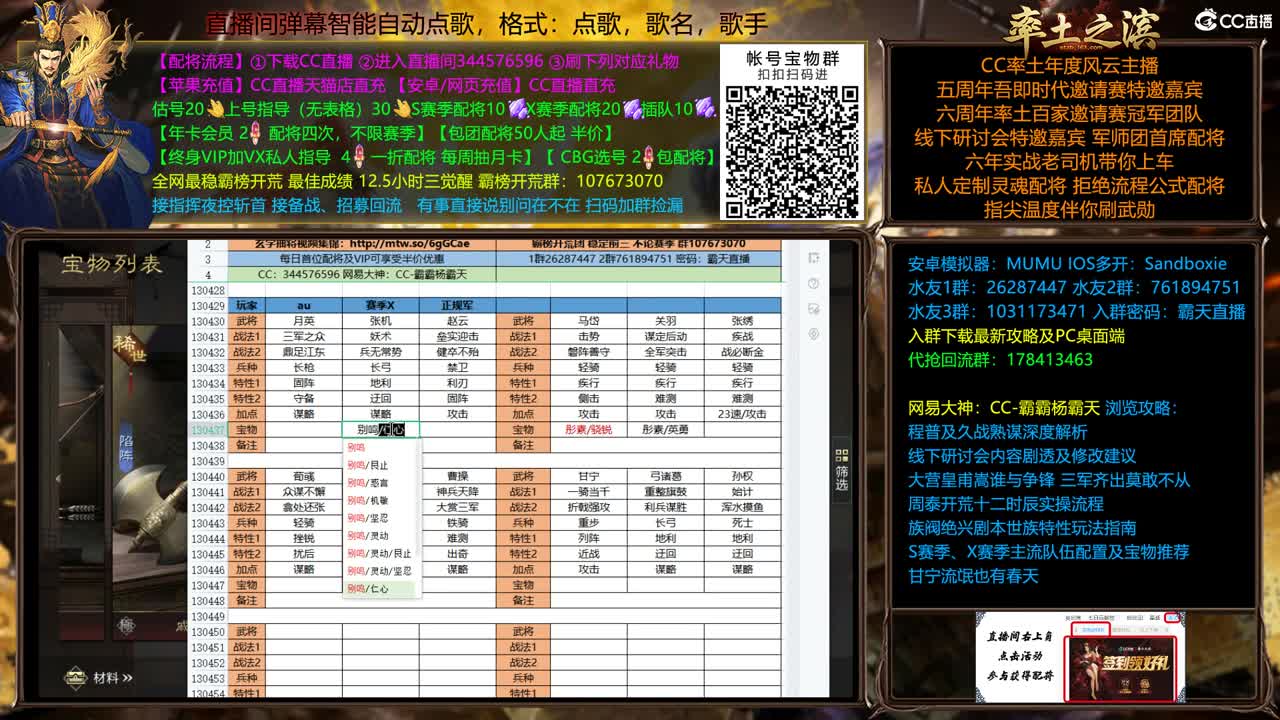This screenshot has height=720, width=1280.
Task: Choose 别鸣/艮止 from the dropdown list
Action: click(381, 465)
